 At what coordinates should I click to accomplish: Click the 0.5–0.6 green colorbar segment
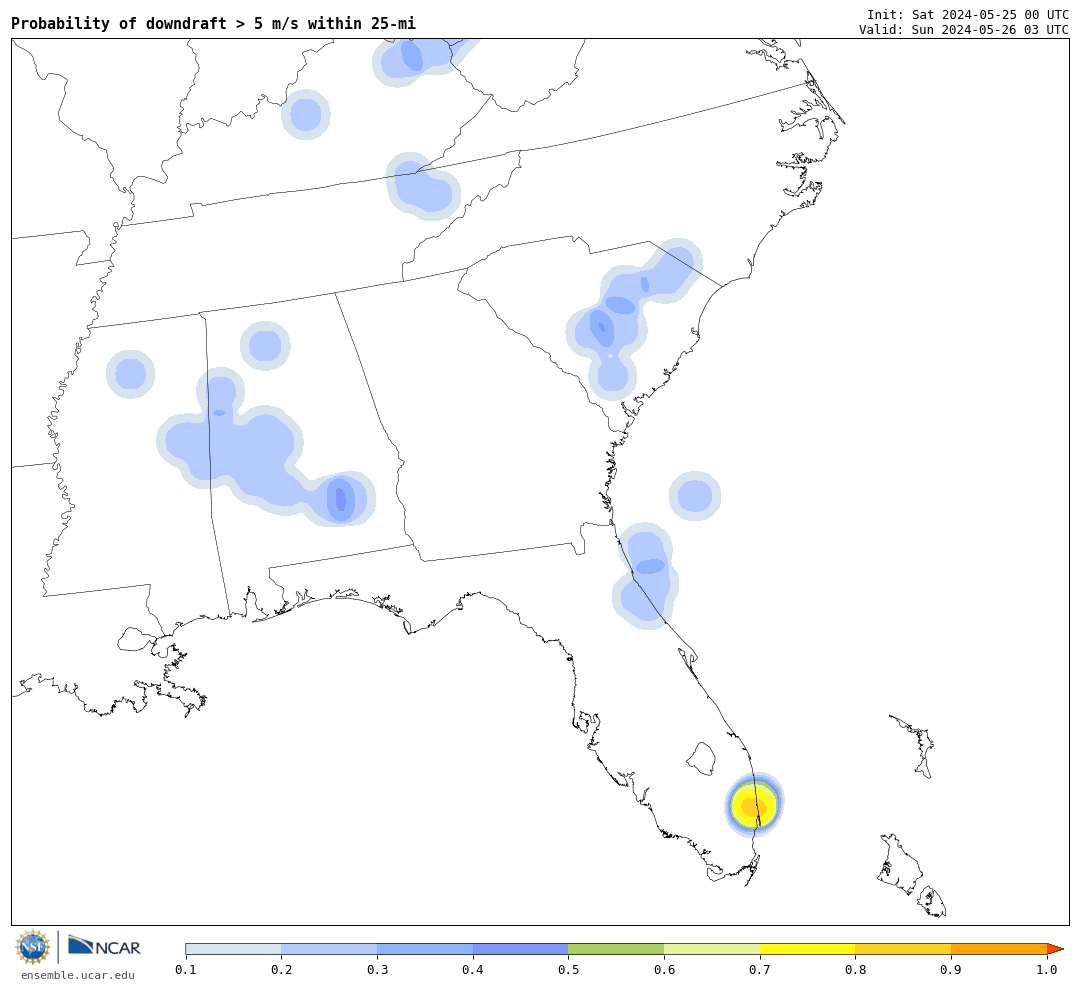616,949
